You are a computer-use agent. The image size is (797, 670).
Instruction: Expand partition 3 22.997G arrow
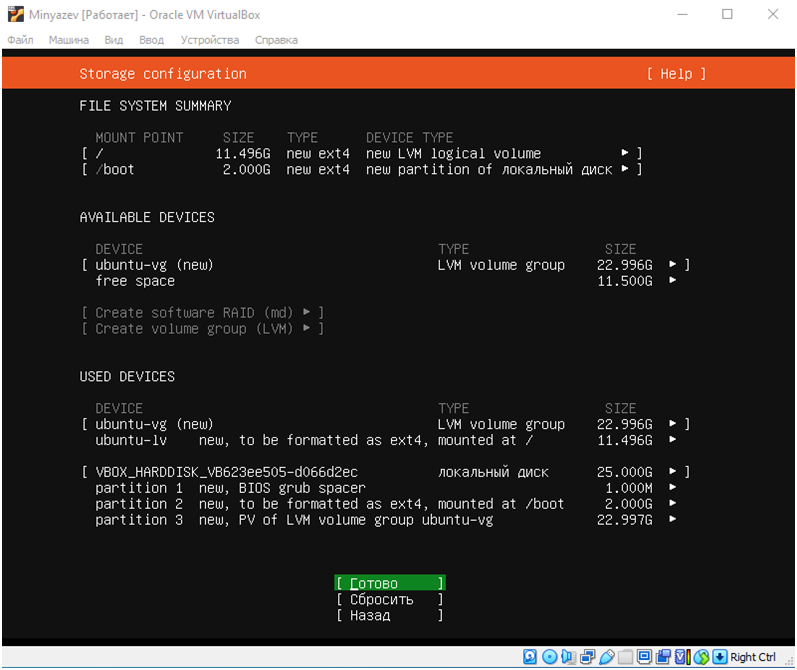672,520
